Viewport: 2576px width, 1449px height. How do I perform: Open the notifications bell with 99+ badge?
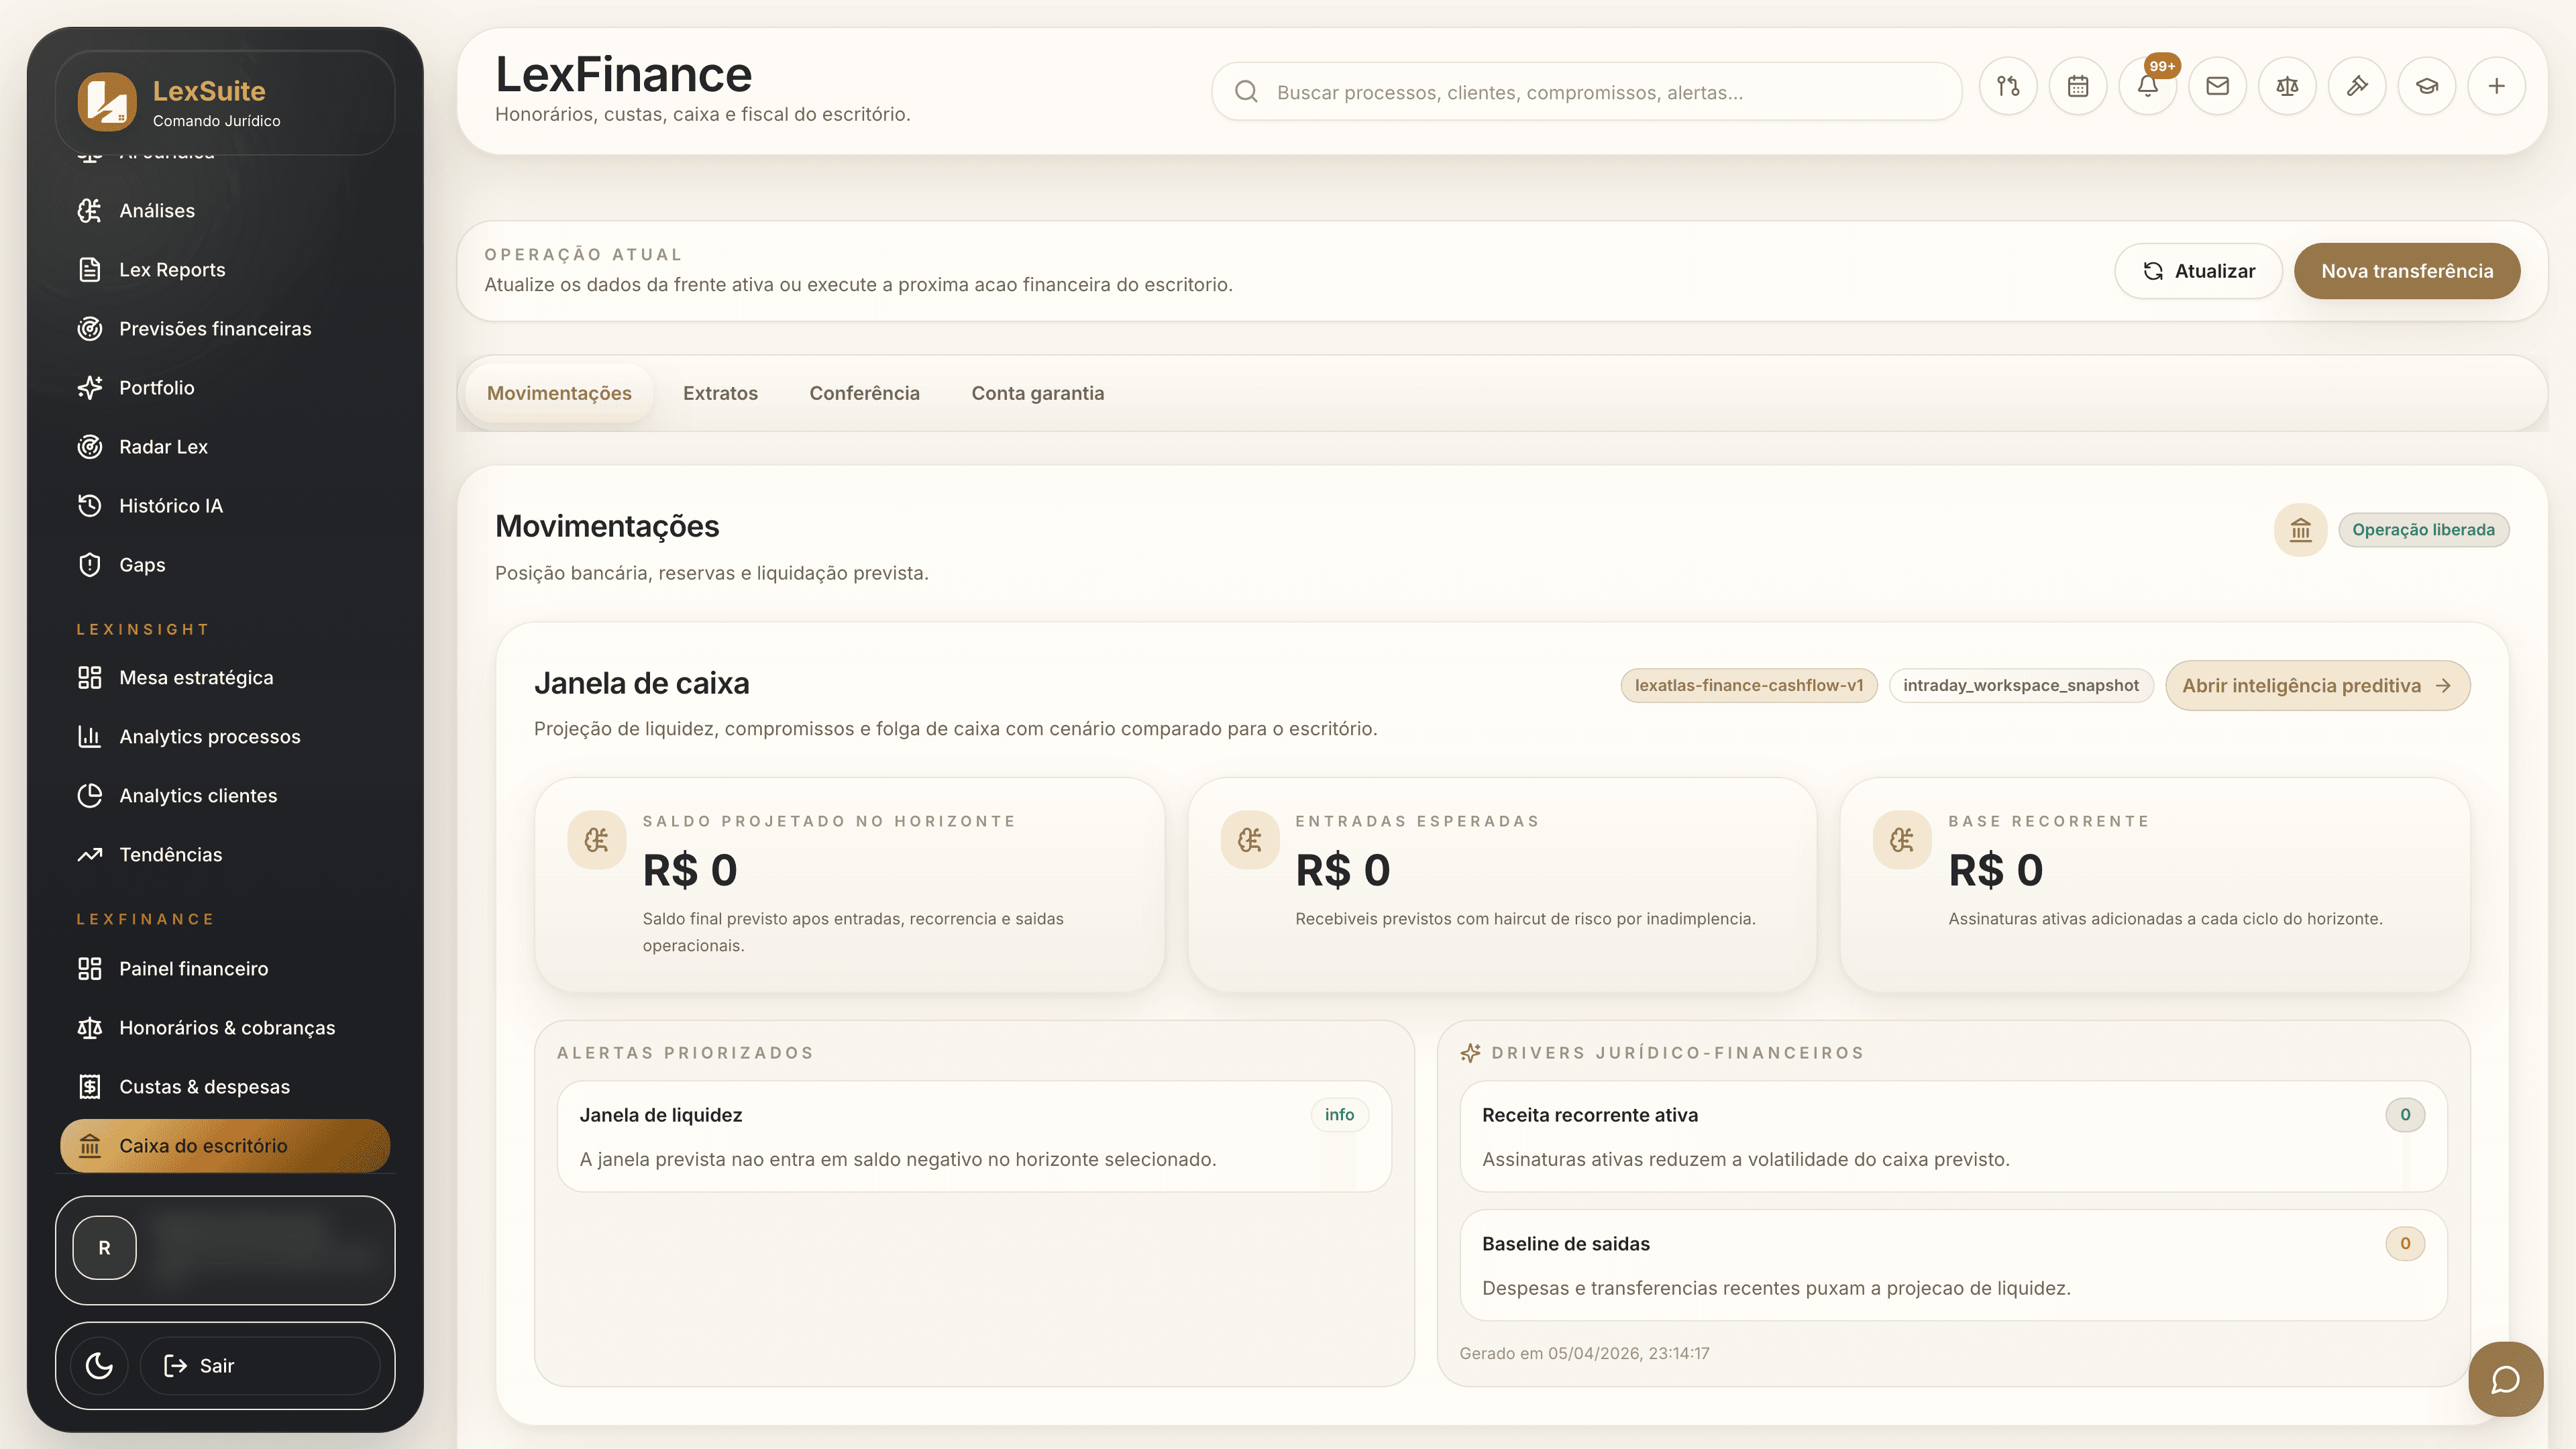point(2147,86)
